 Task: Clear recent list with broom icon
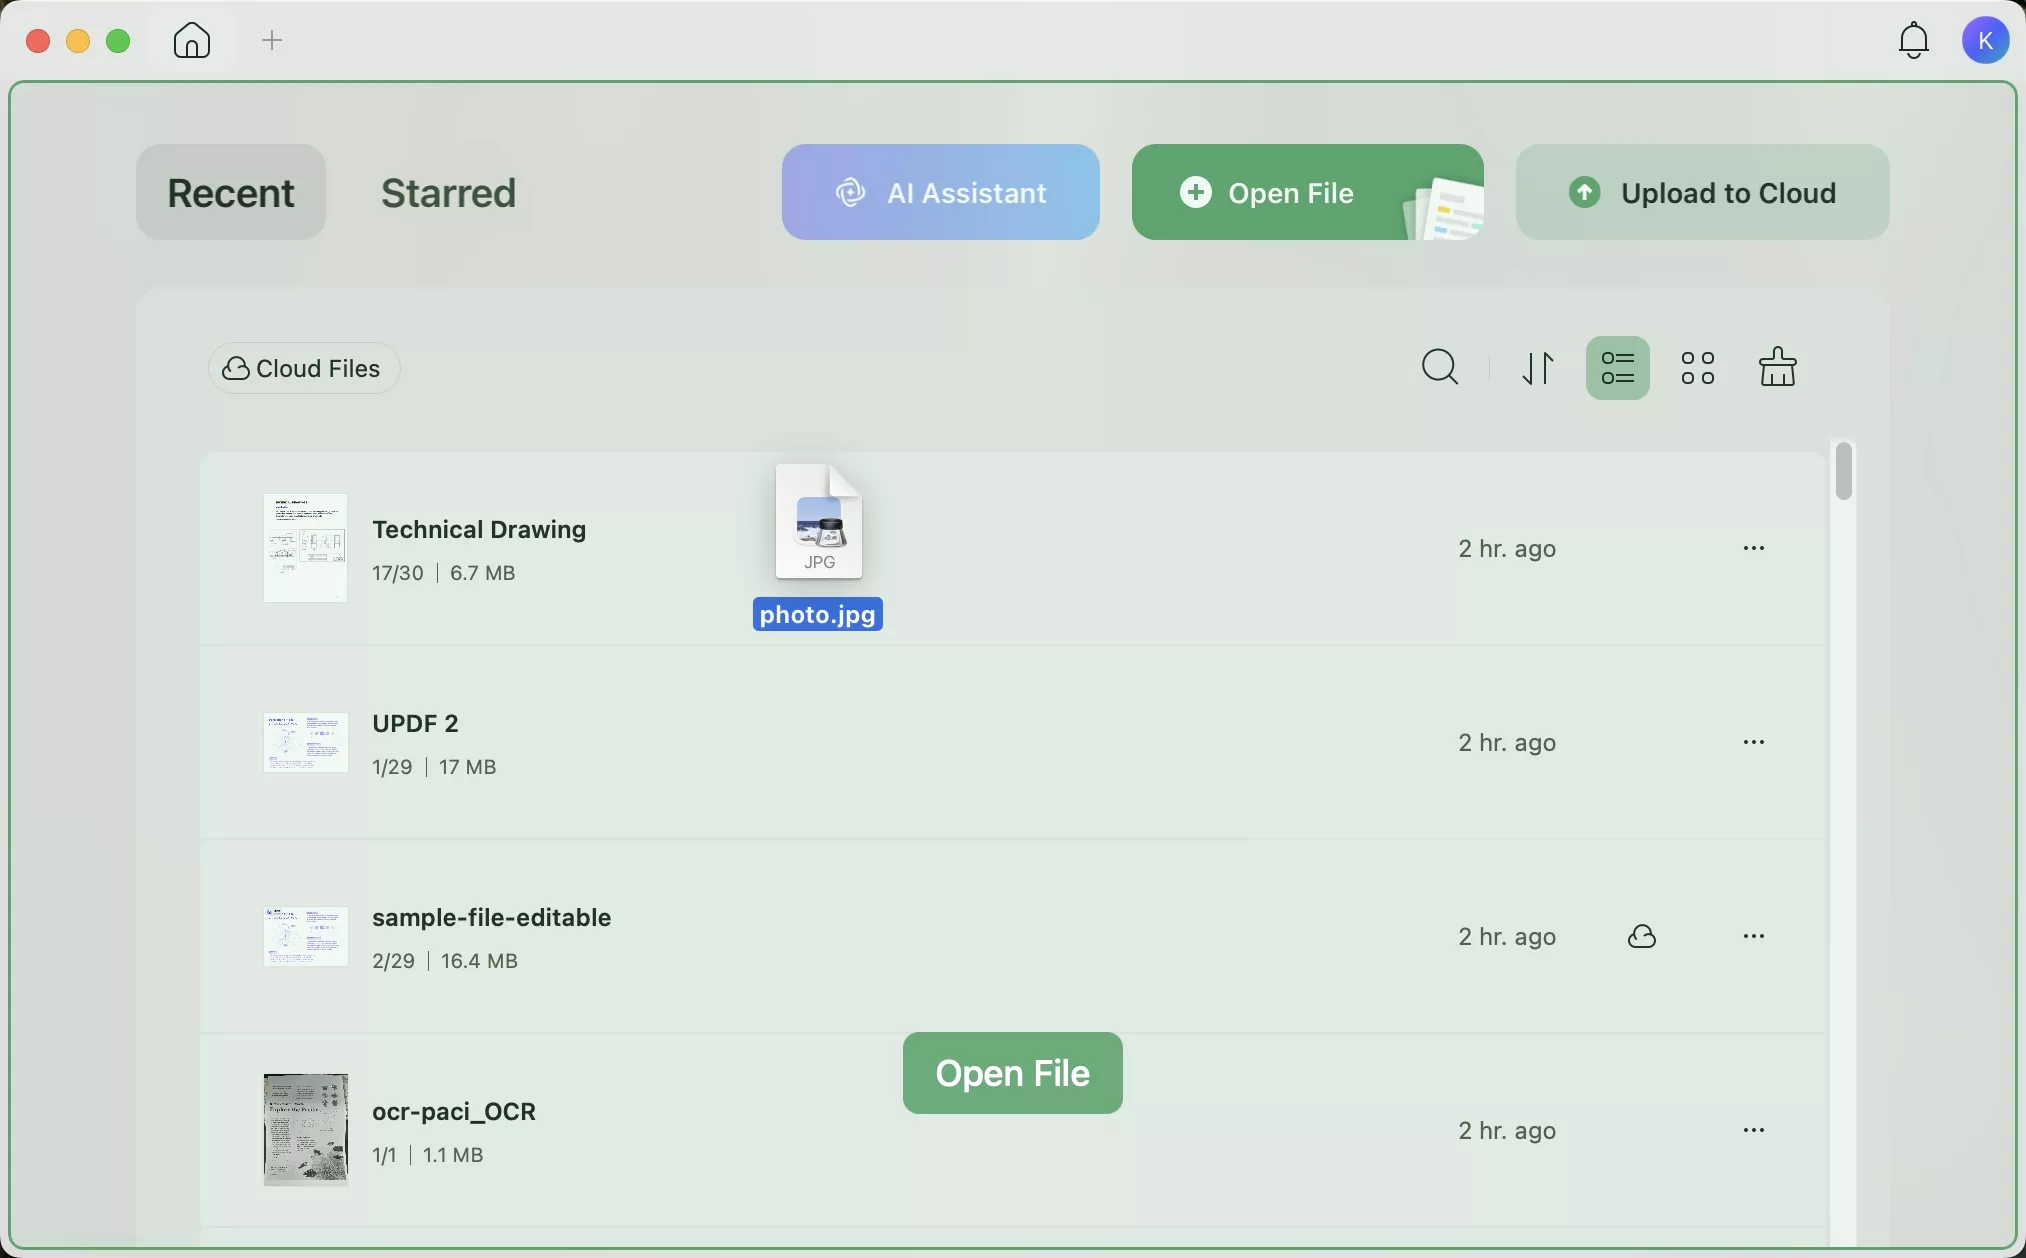(x=1778, y=368)
